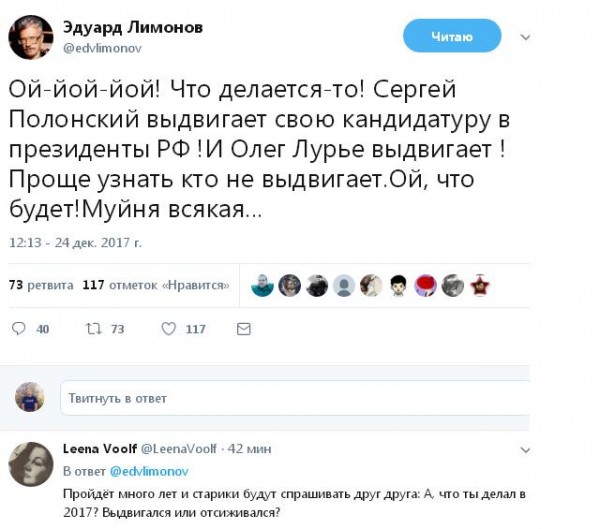This screenshot has width=600, height=529.
Task: Open Eduard Limonov's profile avatar
Action: click(31, 37)
